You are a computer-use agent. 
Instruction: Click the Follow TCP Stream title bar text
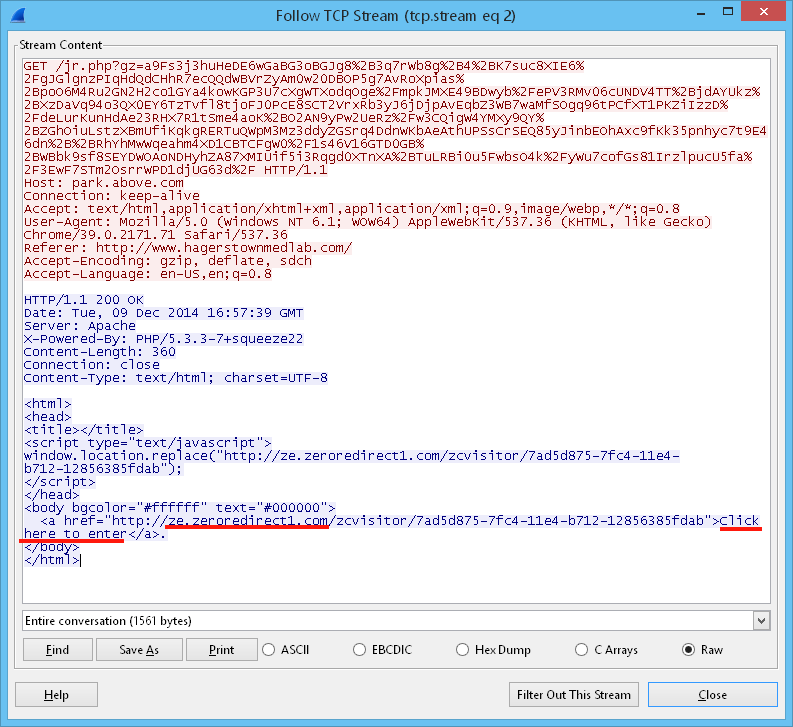coord(396,16)
